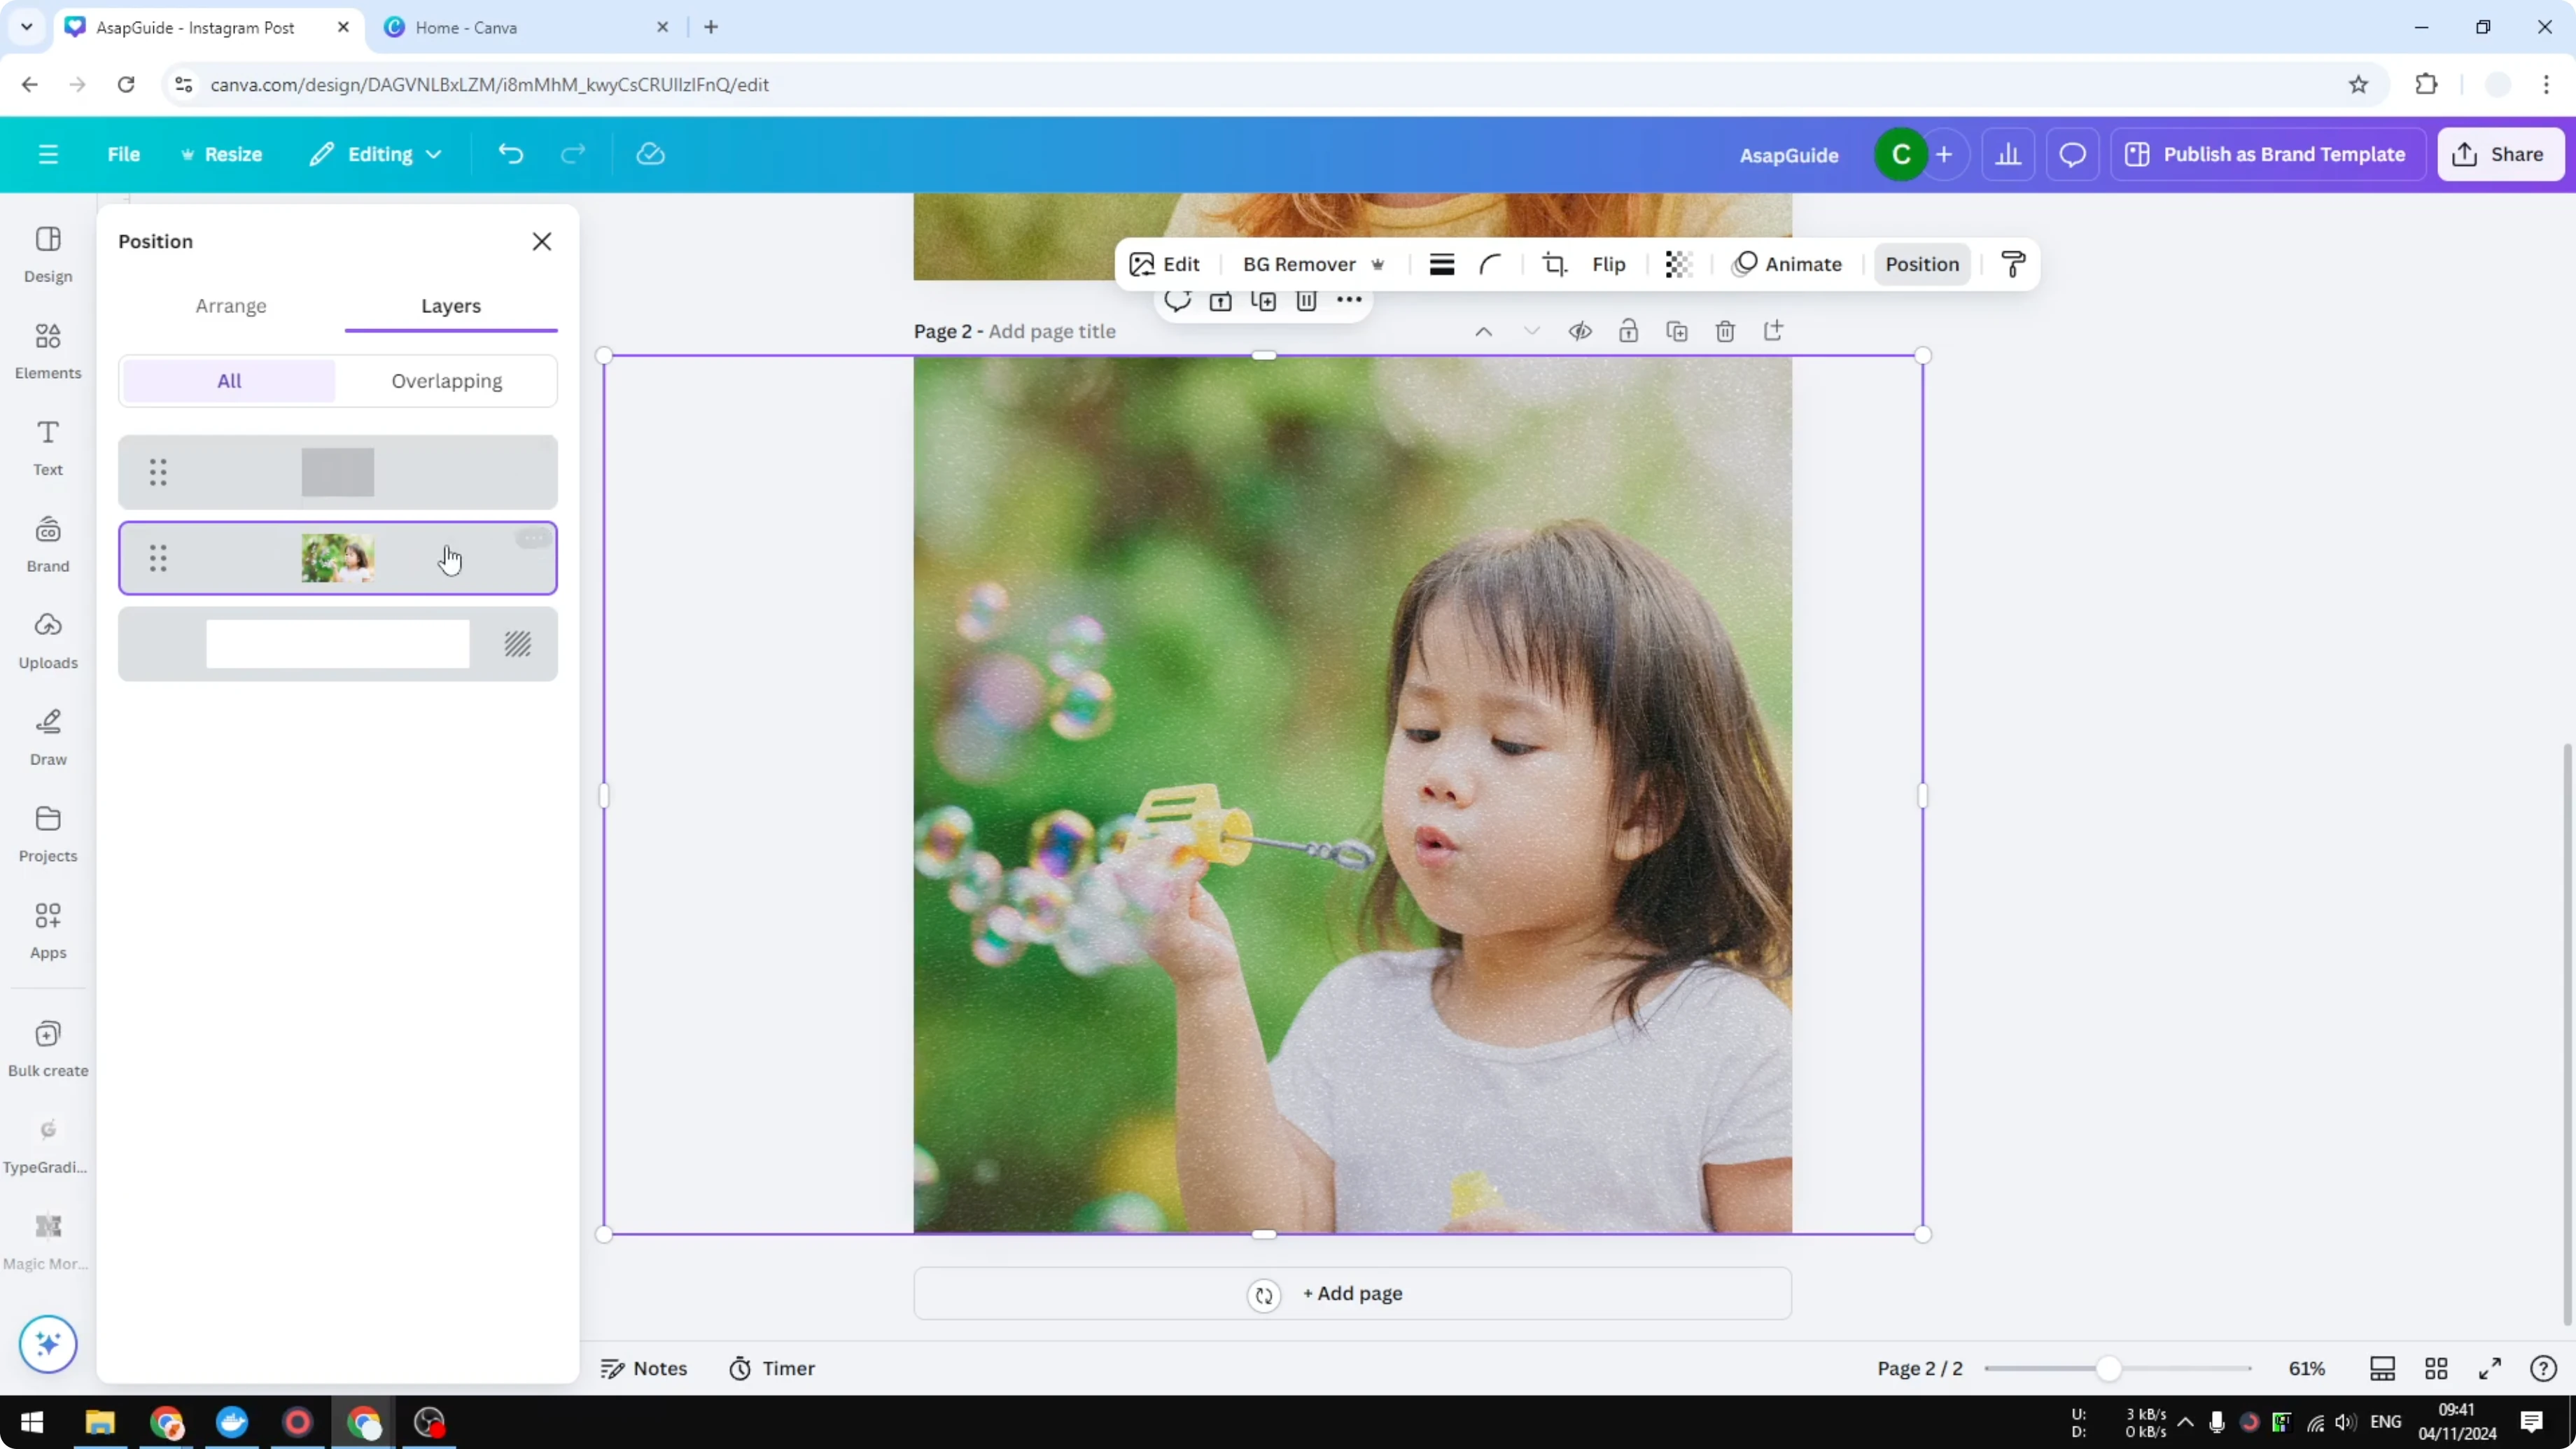
Task: Open the Uploads panel
Action: pos(47,640)
